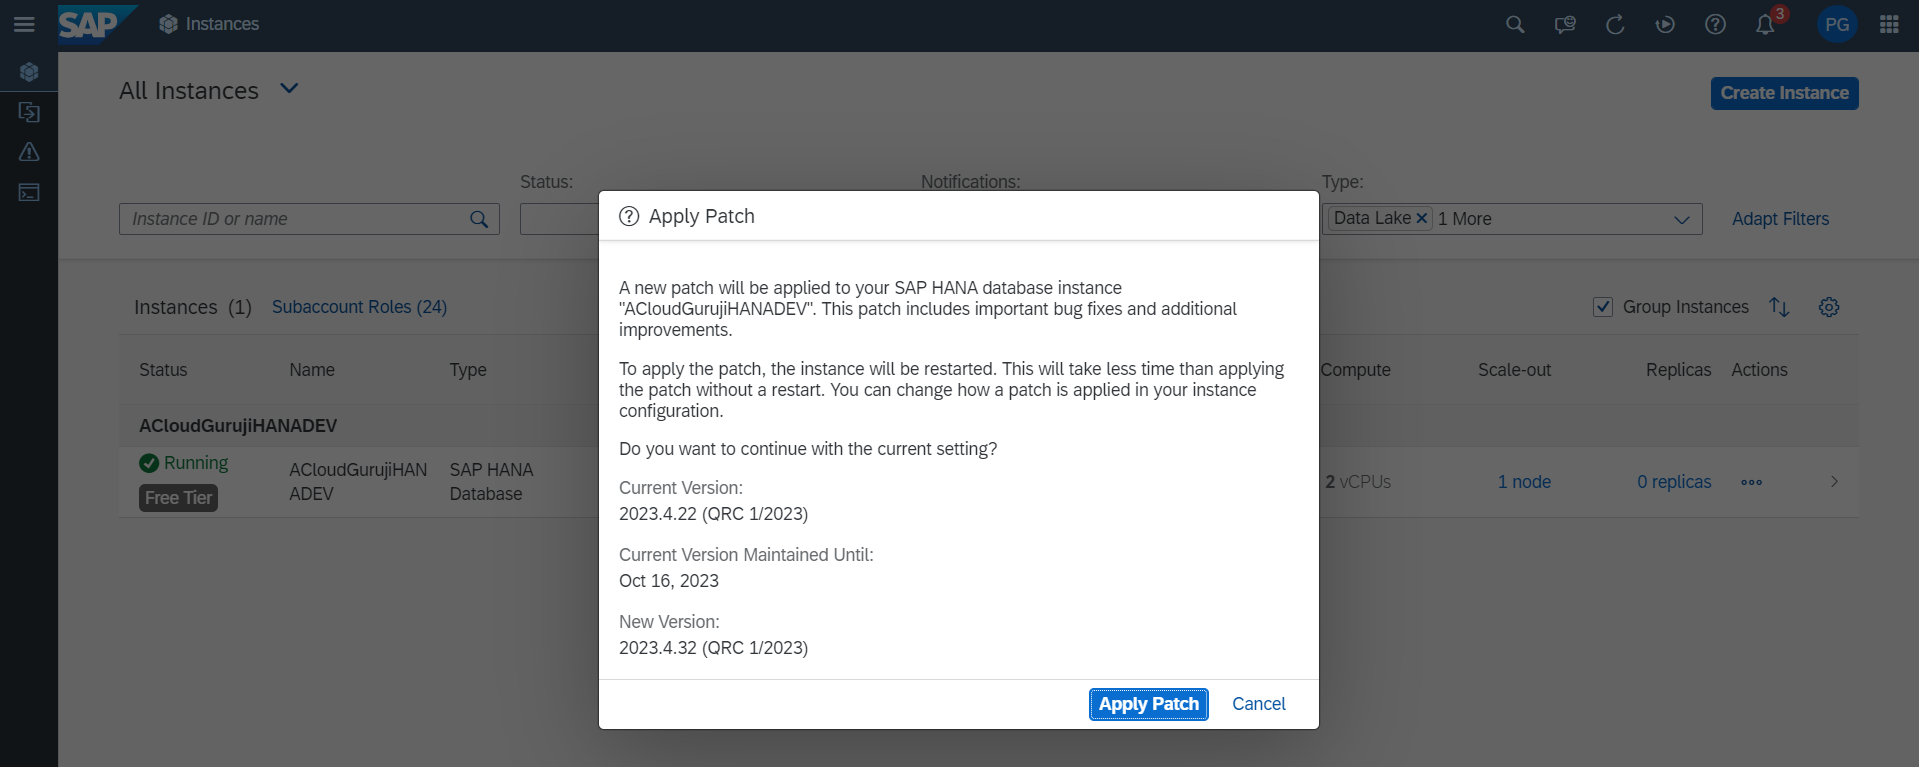Open the help question mark icon

click(x=1715, y=24)
